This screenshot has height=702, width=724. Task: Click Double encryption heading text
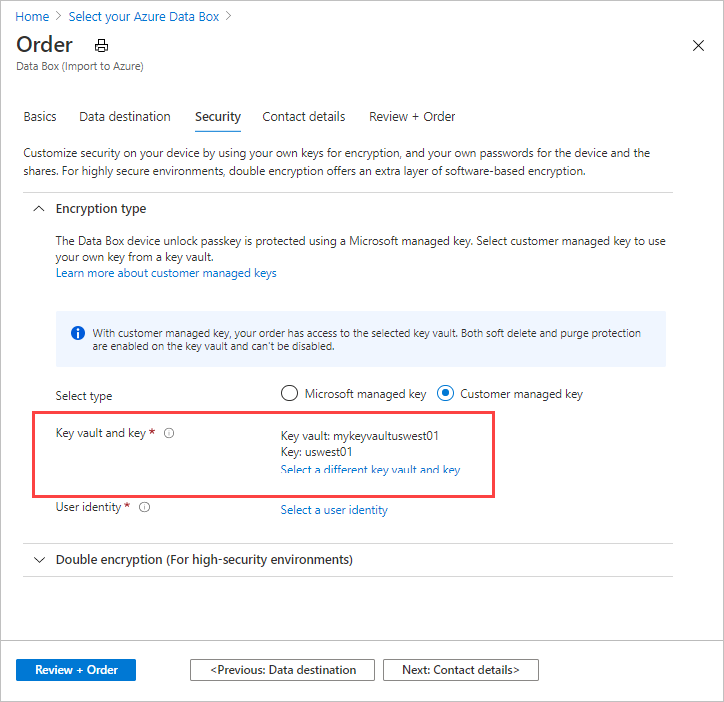[x=204, y=560]
